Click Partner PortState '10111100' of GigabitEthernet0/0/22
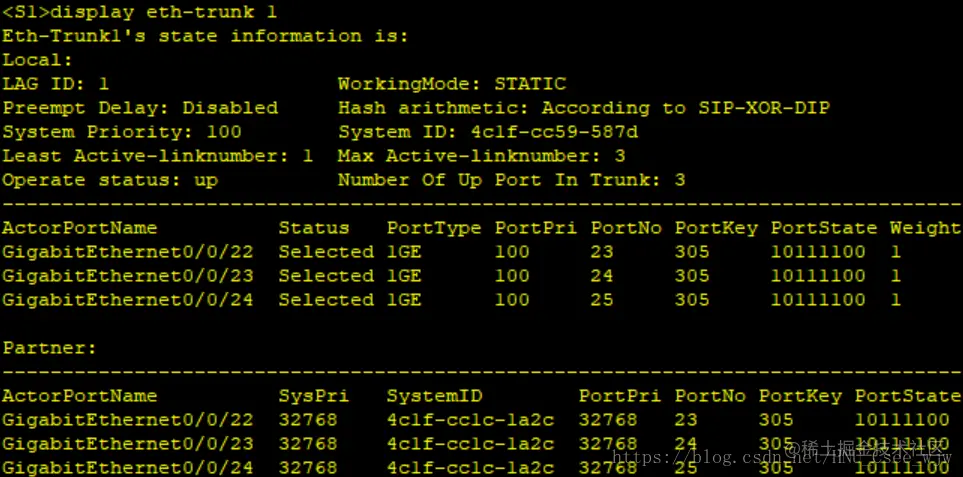This screenshot has width=963, height=477. 902,421
